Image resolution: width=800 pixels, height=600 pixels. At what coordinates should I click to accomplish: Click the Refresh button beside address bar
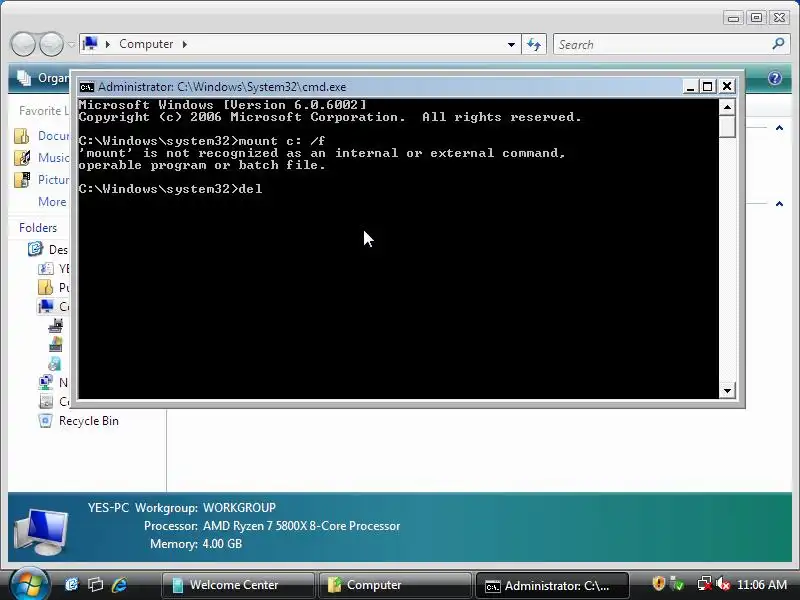click(534, 44)
